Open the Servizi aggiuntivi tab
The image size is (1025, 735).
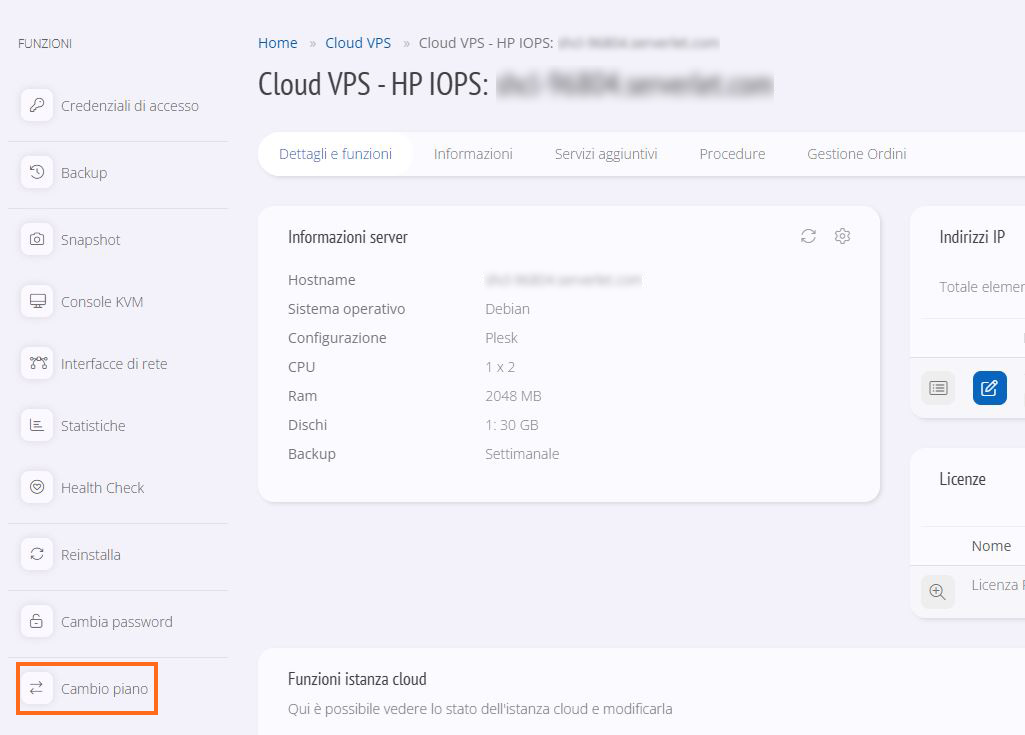[606, 154]
